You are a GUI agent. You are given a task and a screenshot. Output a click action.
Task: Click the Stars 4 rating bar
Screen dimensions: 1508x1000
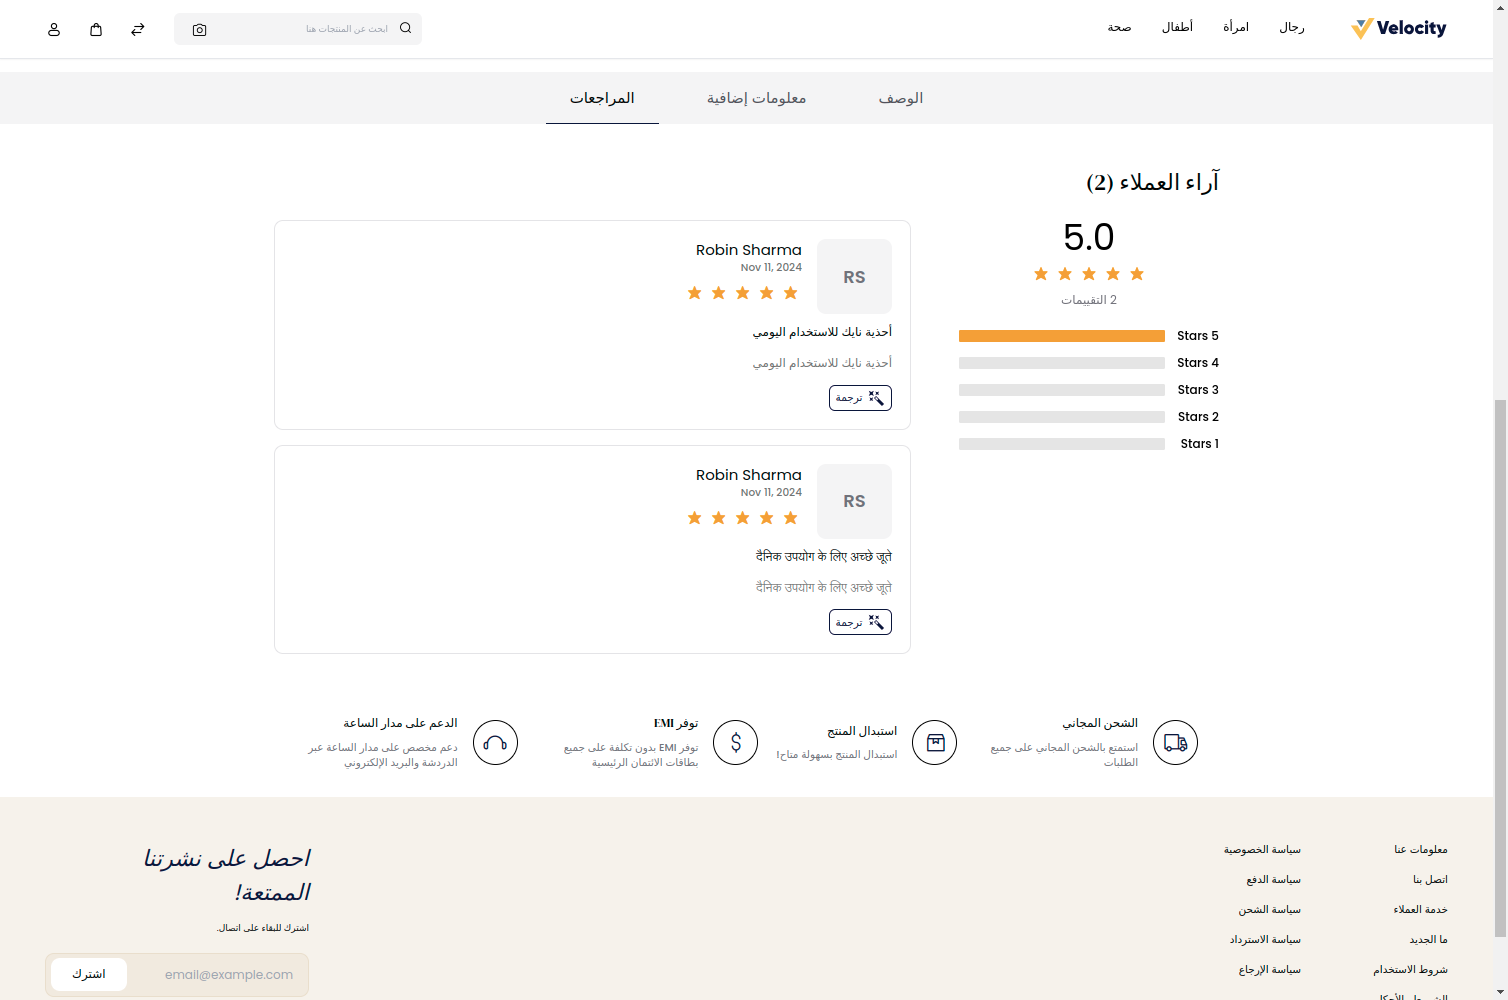pyautogui.click(x=1062, y=363)
